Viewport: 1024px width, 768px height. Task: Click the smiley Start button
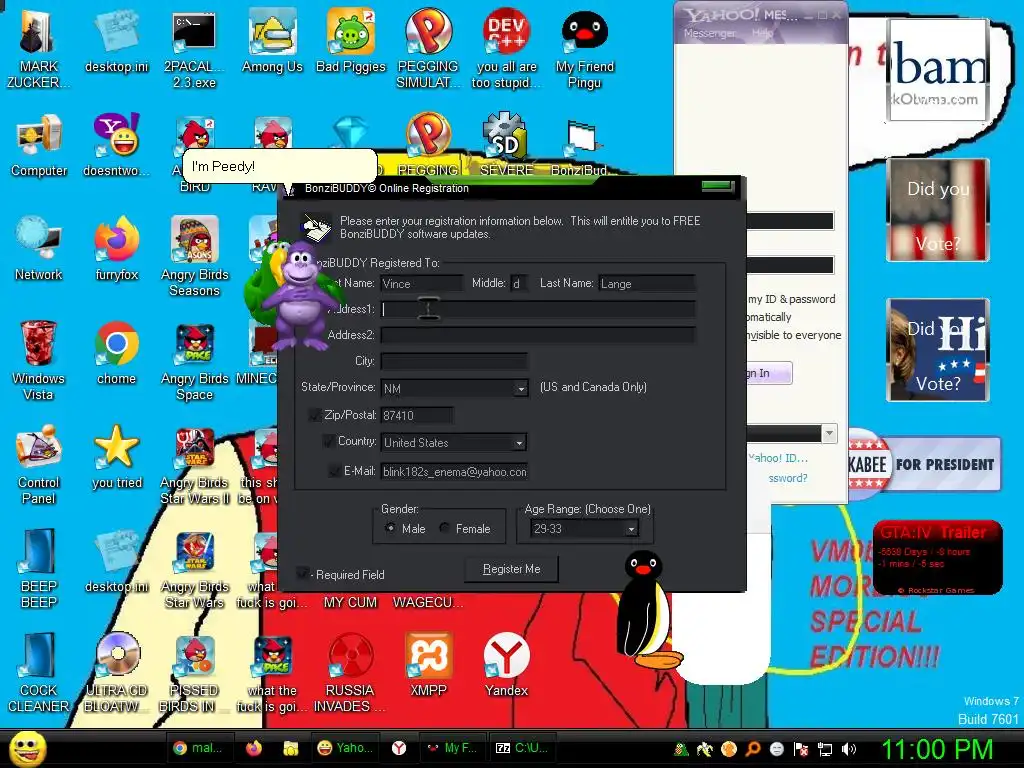tap(27, 748)
